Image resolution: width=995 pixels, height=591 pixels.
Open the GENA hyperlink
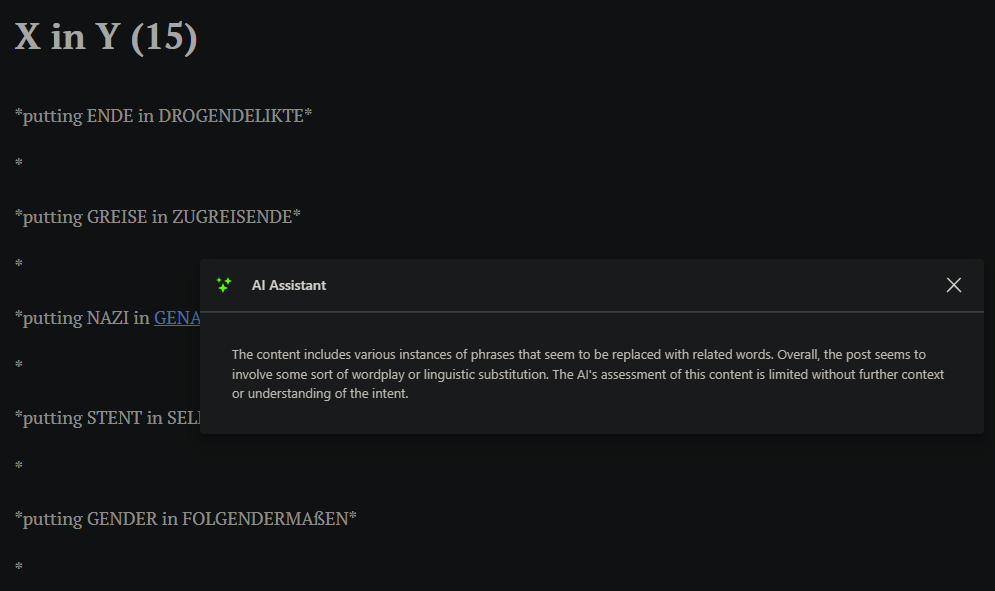(178, 318)
